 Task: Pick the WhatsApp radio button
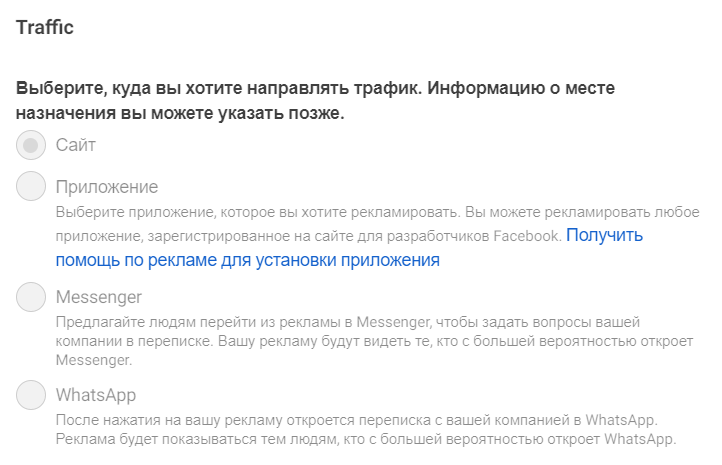click(31, 395)
